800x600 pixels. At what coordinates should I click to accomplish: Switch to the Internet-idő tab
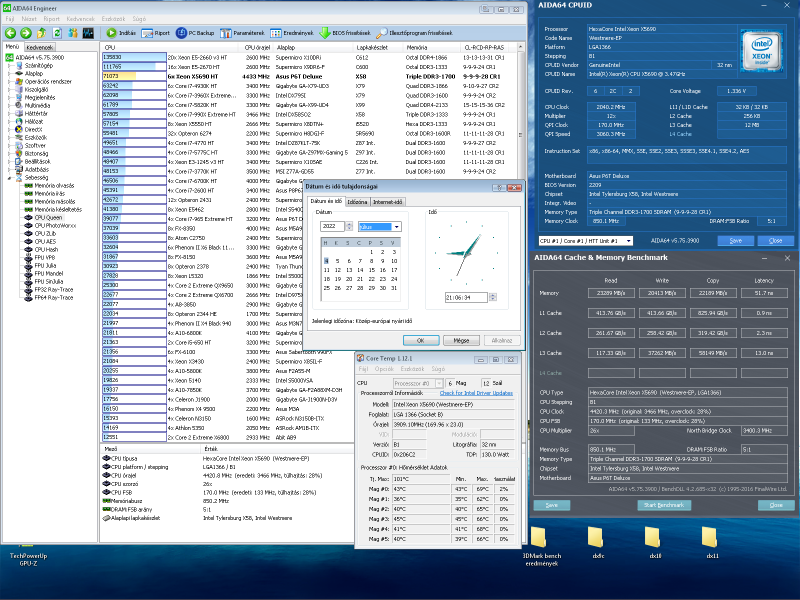(x=387, y=202)
